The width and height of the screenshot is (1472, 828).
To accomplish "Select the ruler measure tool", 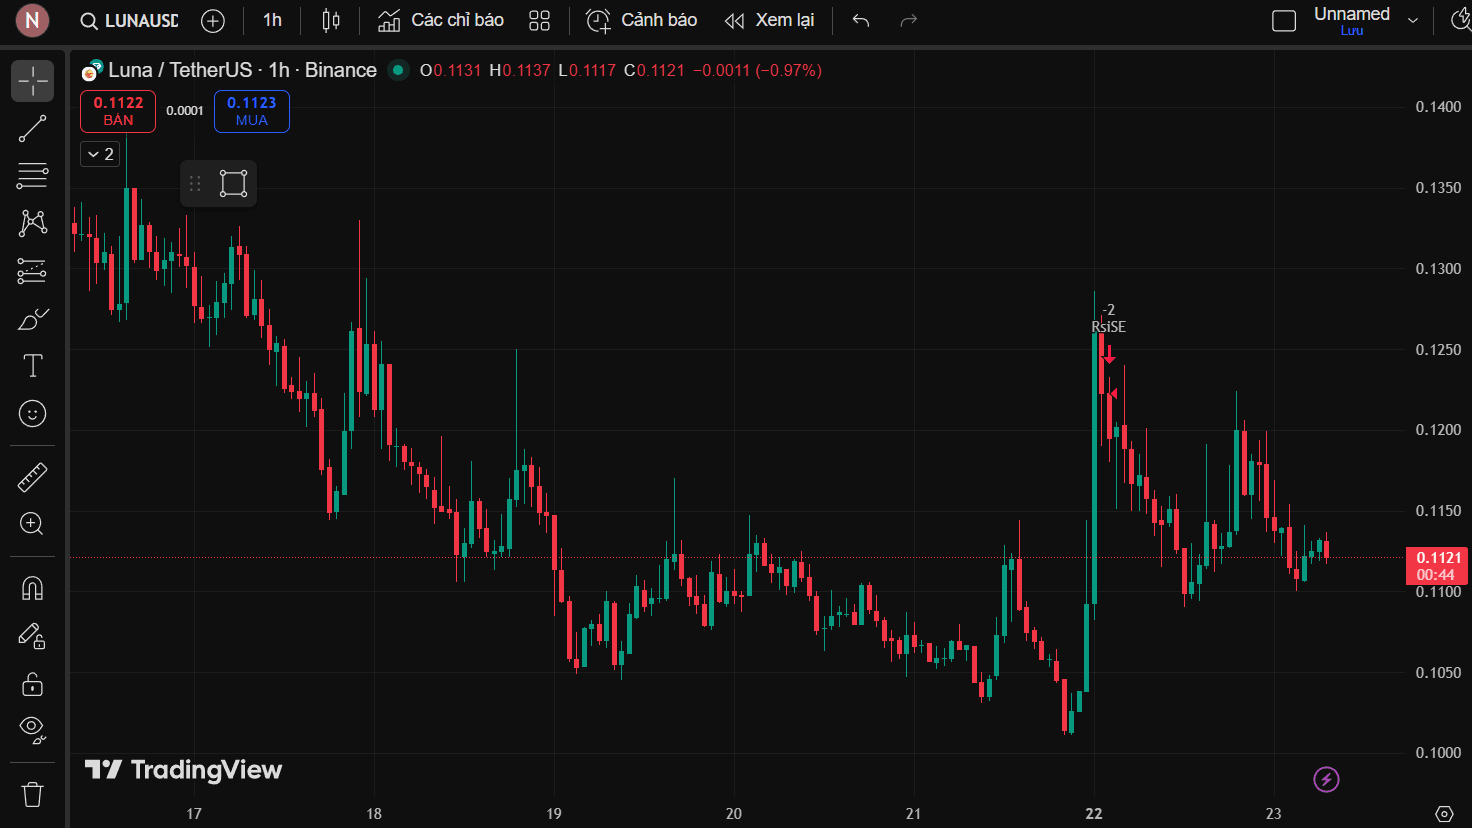I will pyautogui.click(x=33, y=477).
